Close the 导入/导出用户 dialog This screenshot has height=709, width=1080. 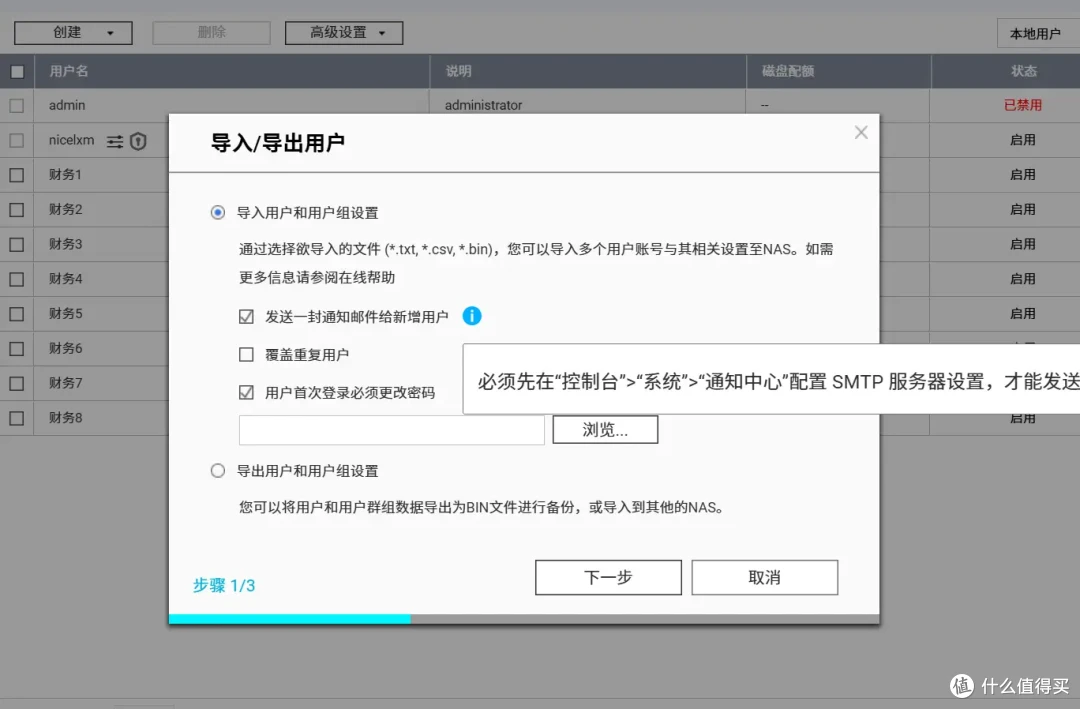[x=861, y=132]
